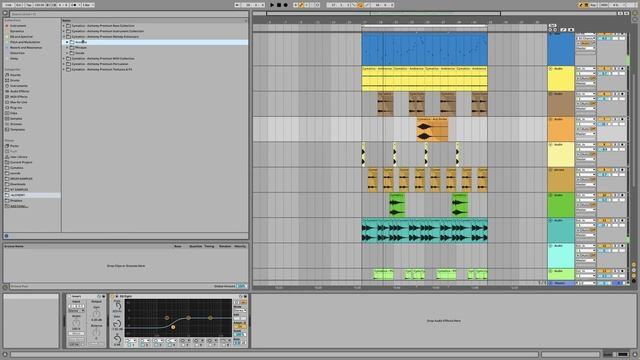Expand the Alchemy Premium MIDI Collection folder
The image size is (640, 360).
pos(64,58)
